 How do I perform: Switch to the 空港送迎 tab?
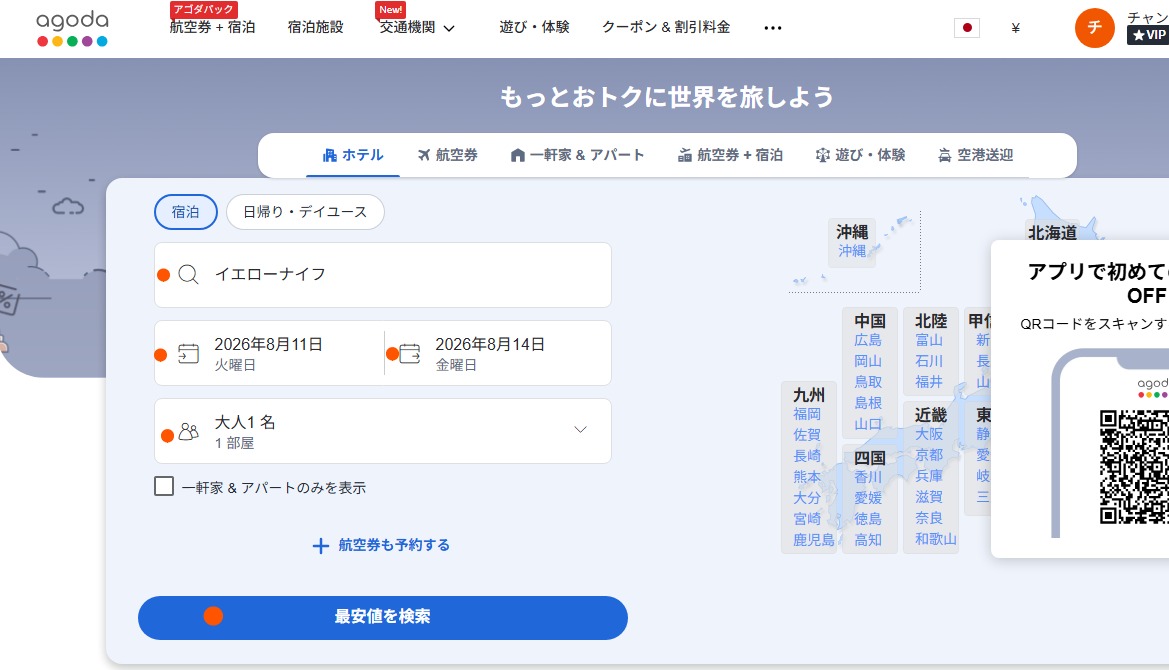pyautogui.click(x=975, y=155)
